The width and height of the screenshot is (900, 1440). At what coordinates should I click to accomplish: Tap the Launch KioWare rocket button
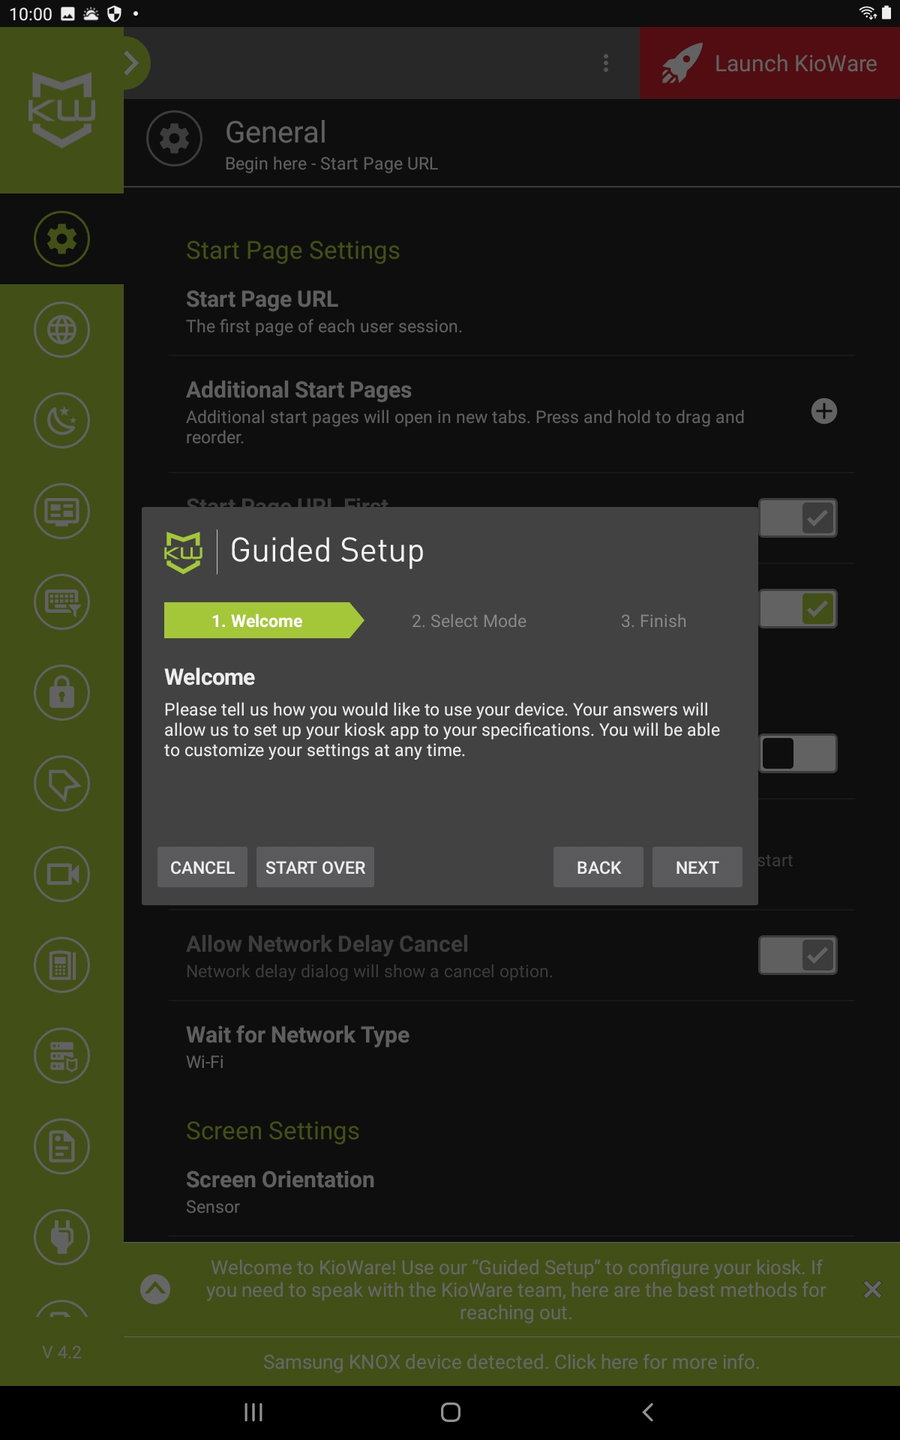(770, 63)
